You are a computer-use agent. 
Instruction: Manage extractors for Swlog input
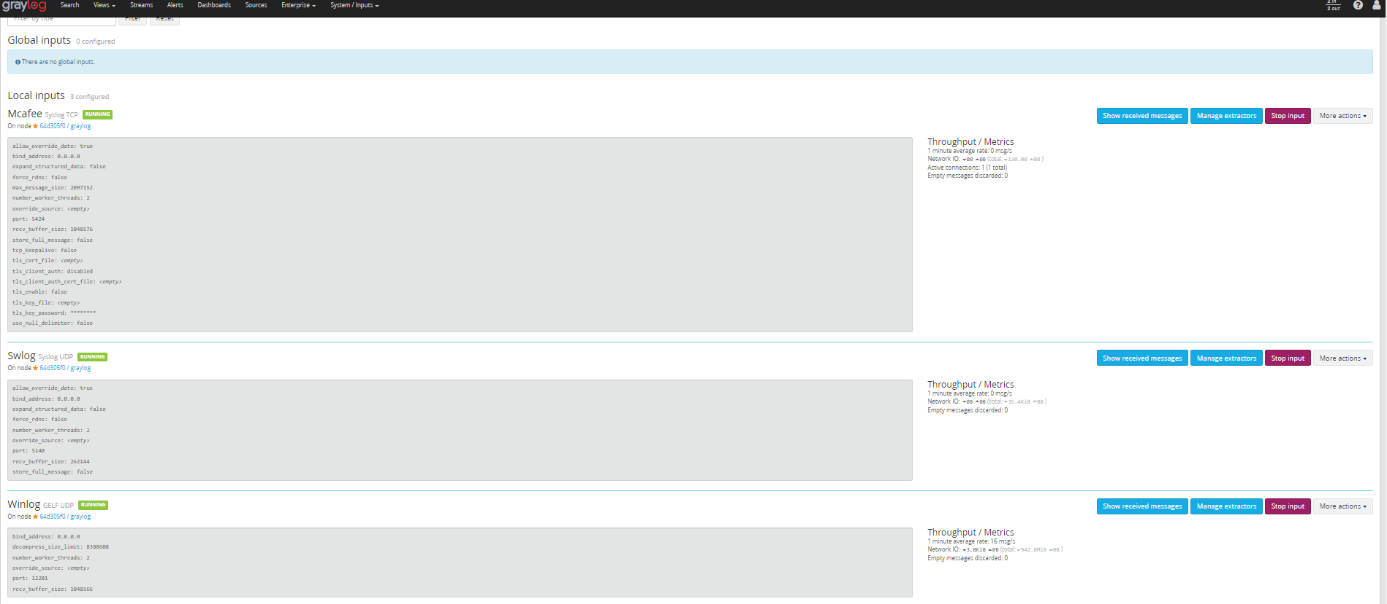click(x=1226, y=358)
